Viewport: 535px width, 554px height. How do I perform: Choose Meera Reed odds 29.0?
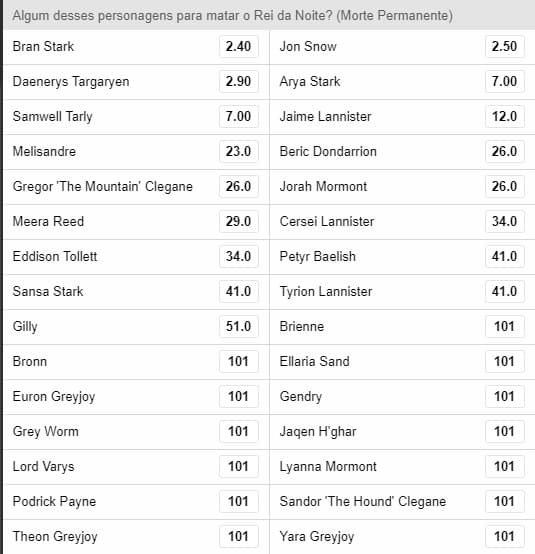(239, 221)
